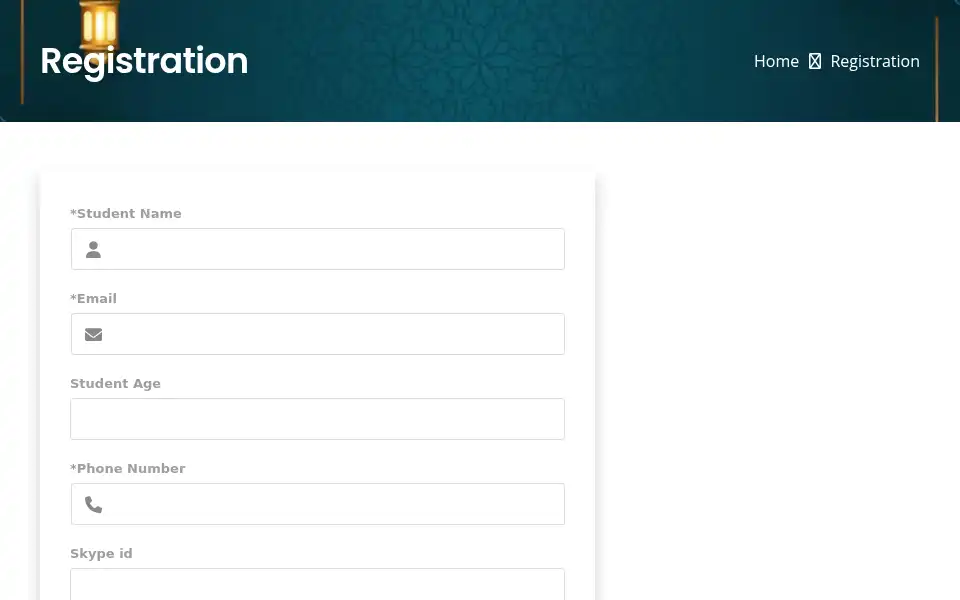Viewport: 960px width, 600px height.
Task: Click the envelope icon in Email field
Action: point(93,334)
